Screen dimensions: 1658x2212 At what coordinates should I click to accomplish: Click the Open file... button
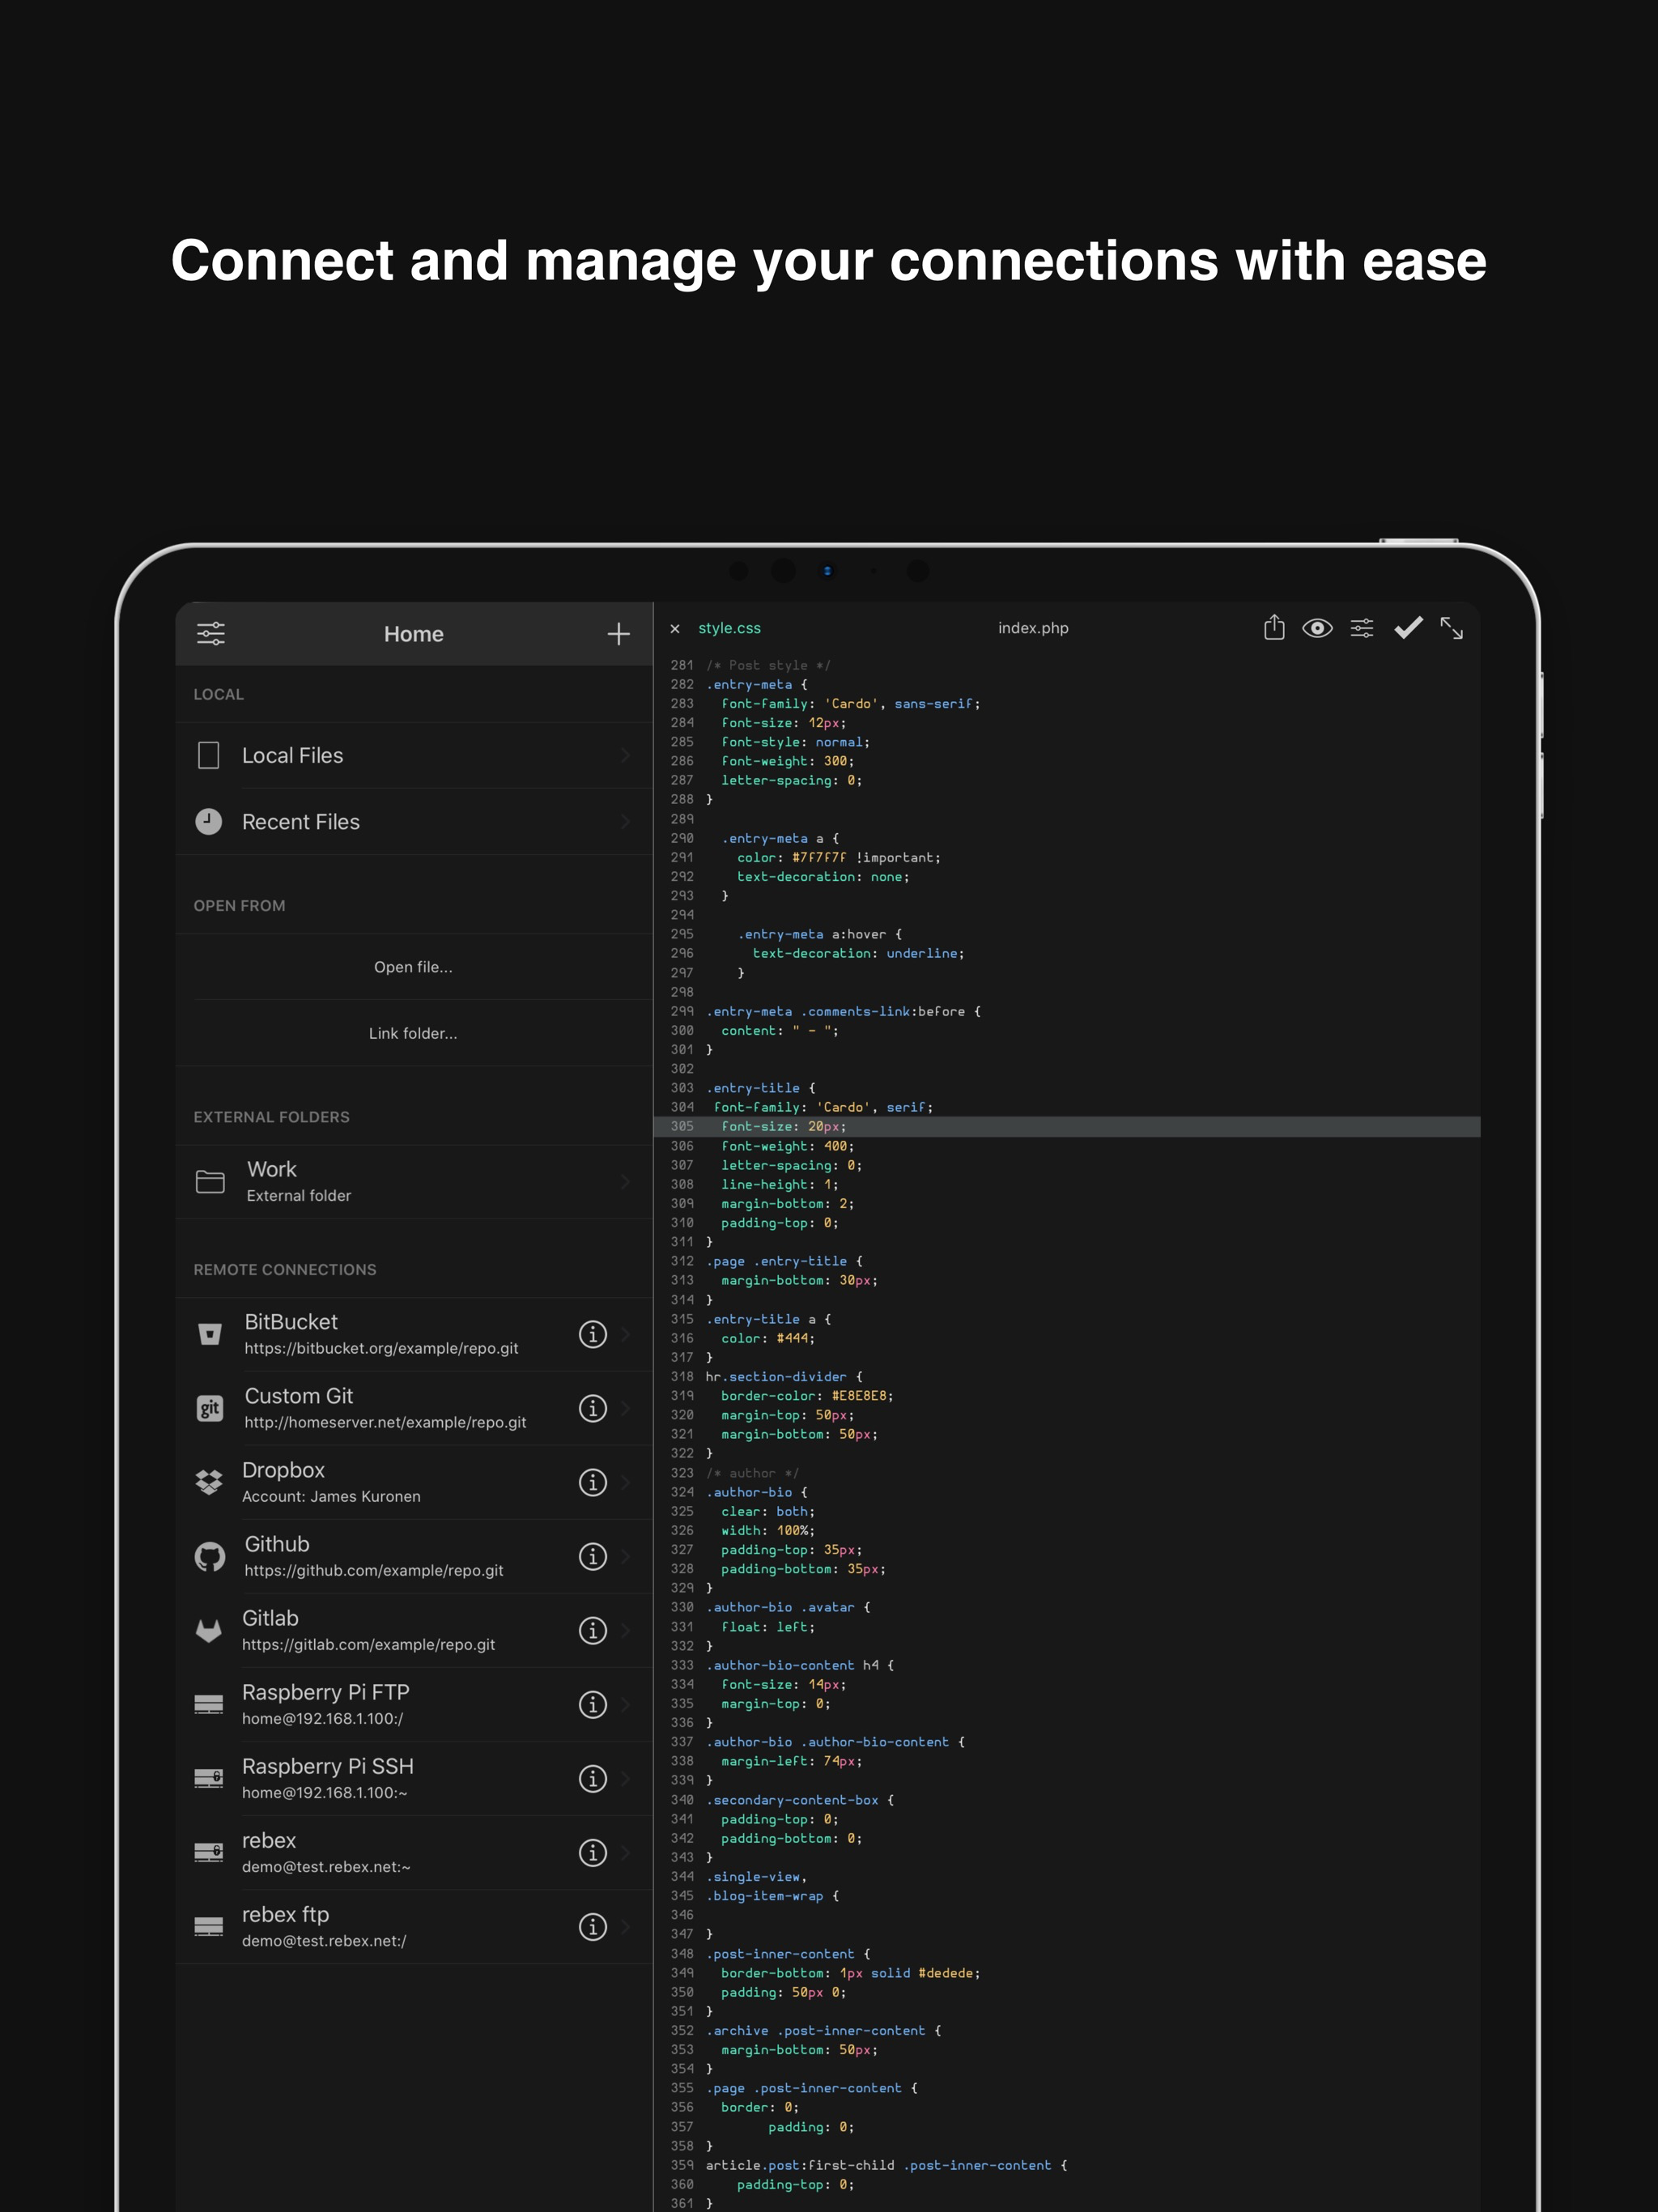point(413,967)
